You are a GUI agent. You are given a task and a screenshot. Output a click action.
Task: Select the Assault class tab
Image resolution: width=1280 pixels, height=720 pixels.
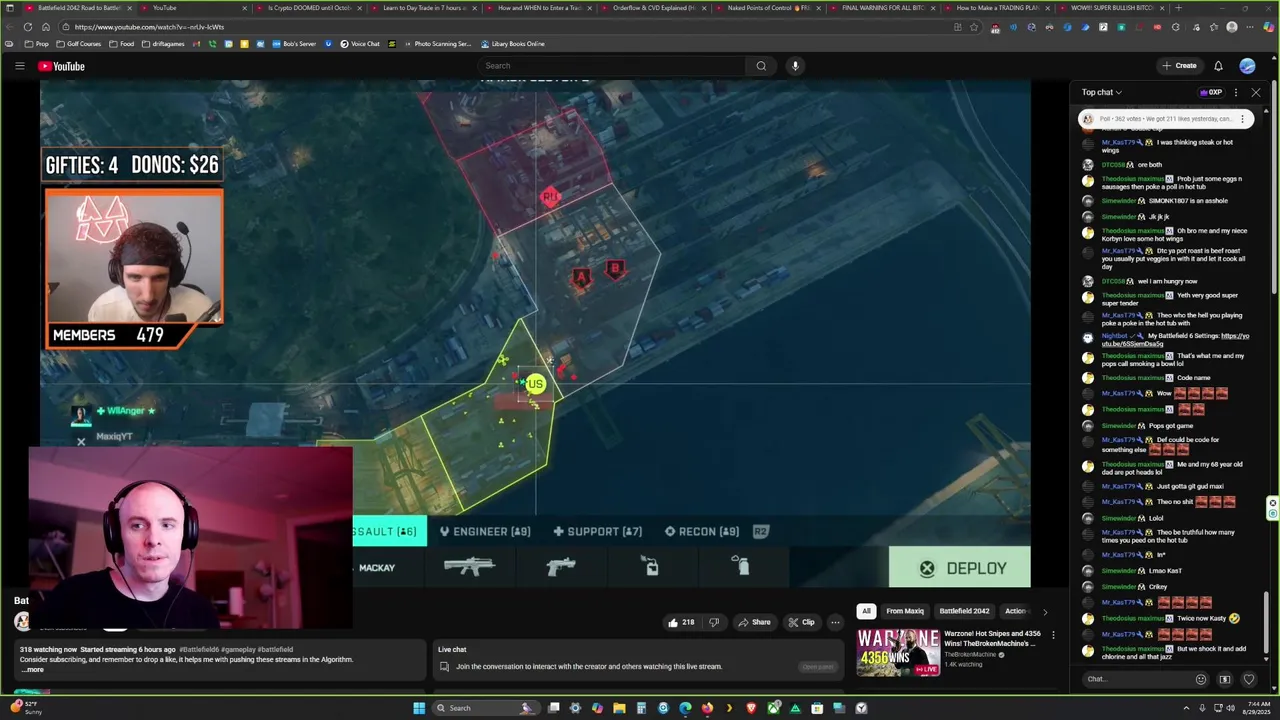tap(390, 531)
